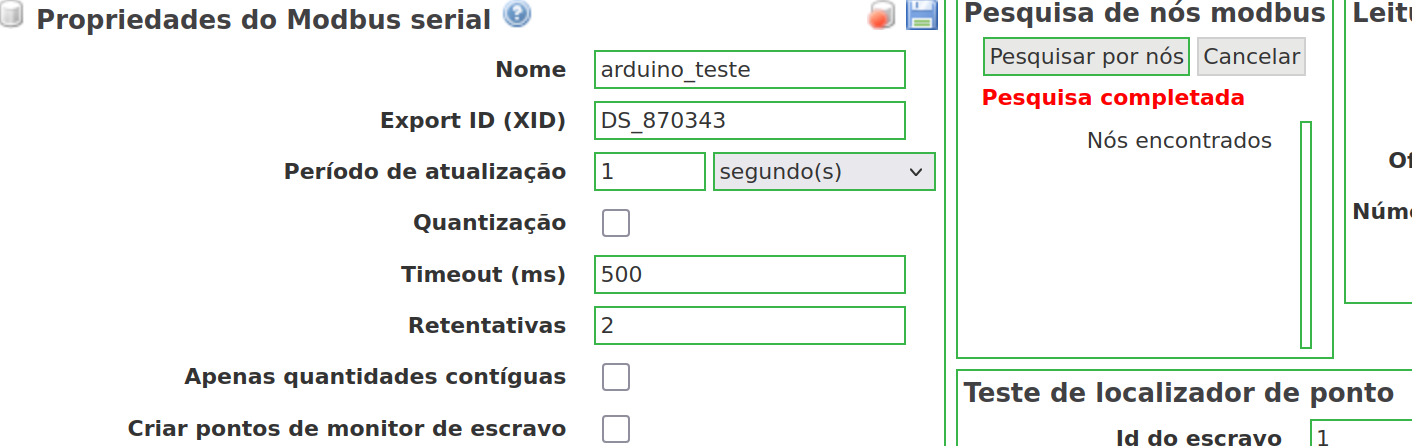1412x446 pixels.
Task: Click the save floppy disk icon
Action: pyautogui.click(x=921, y=15)
